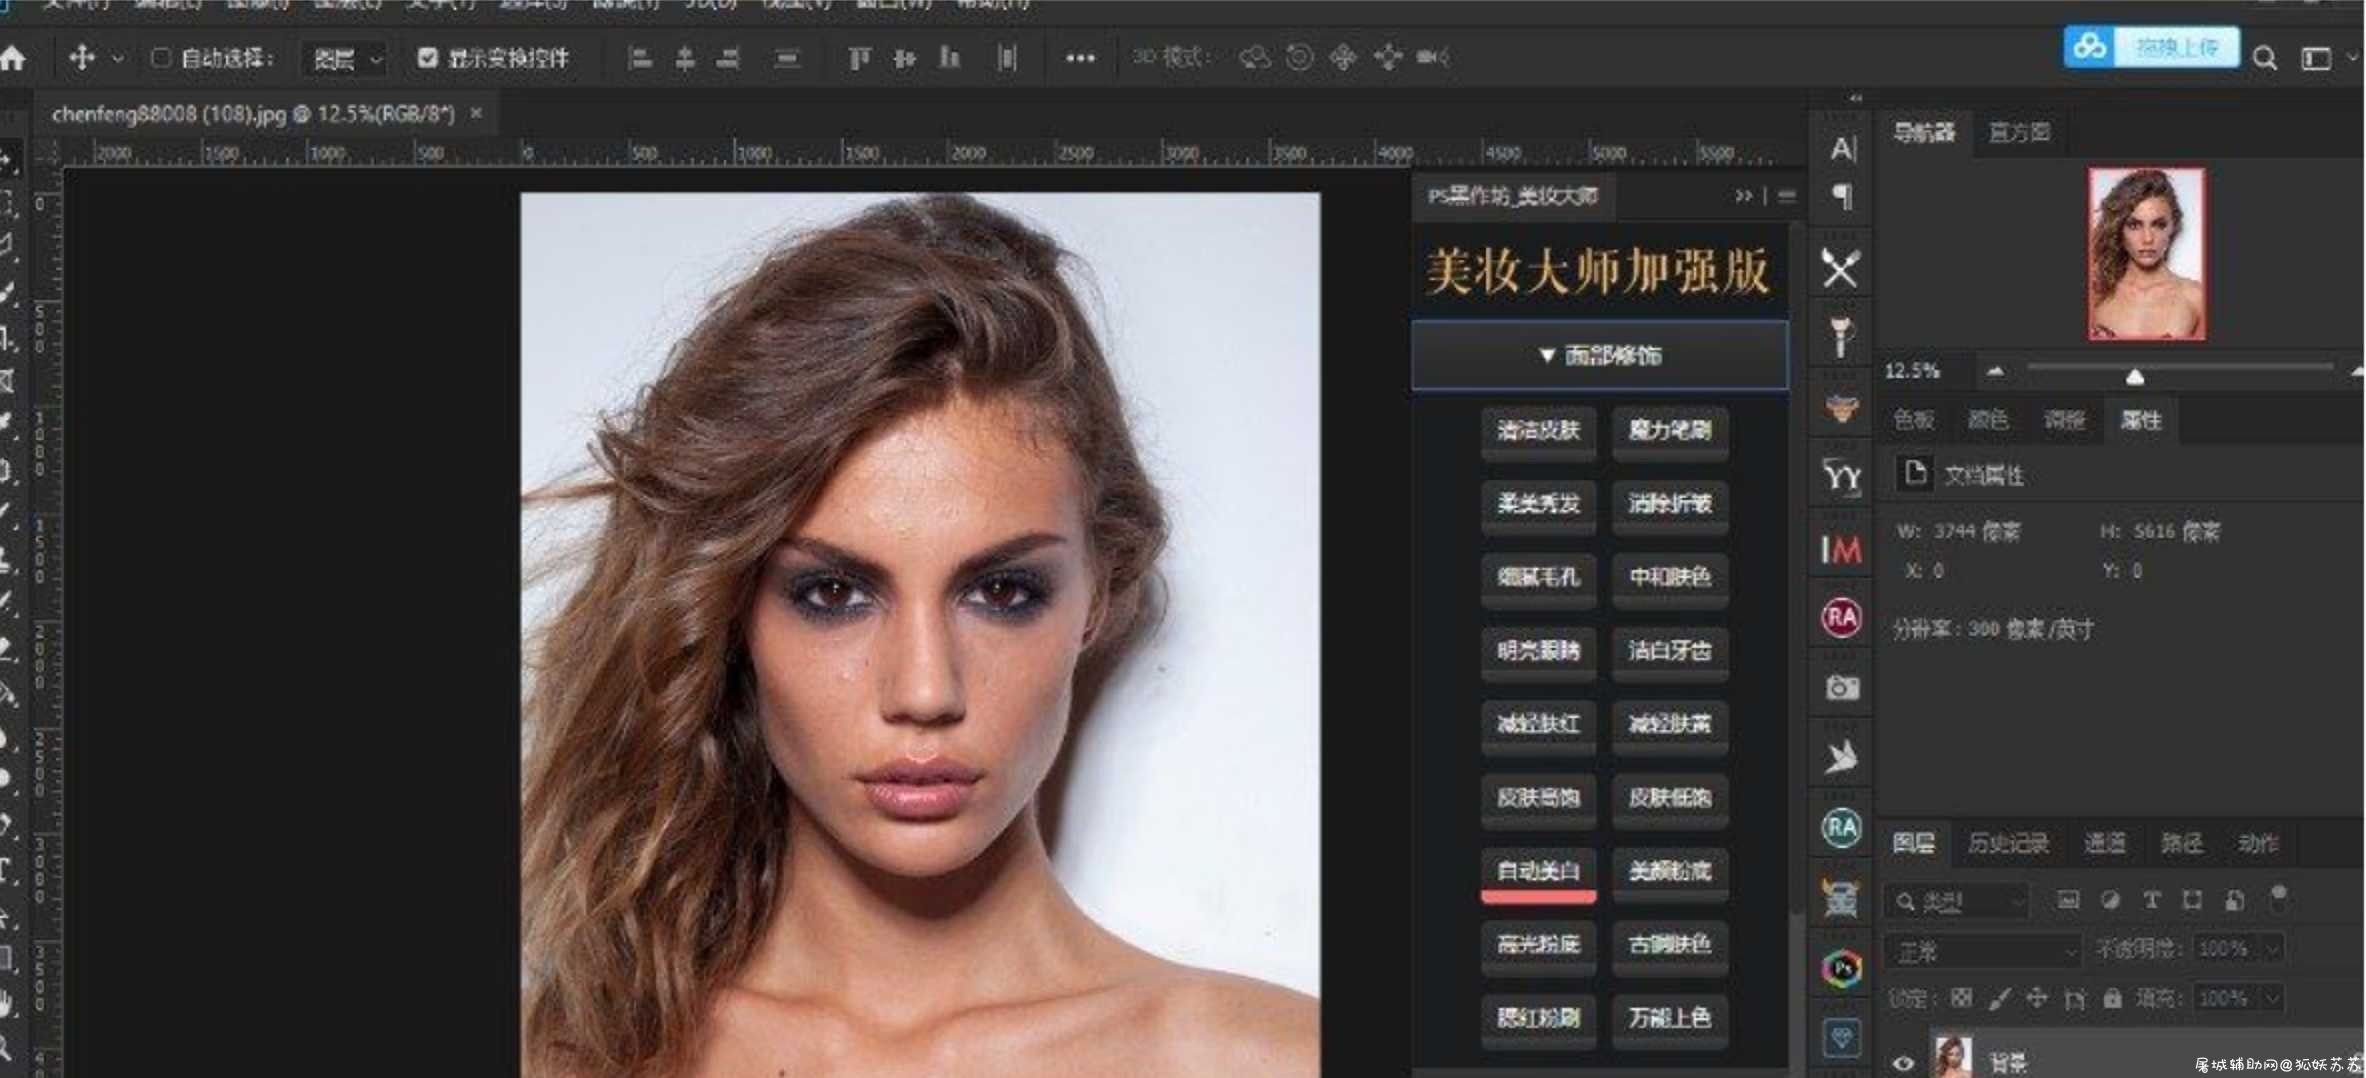Align top edges icon in options bar
Screen dimensions: 2366x1078
(858, 58)
